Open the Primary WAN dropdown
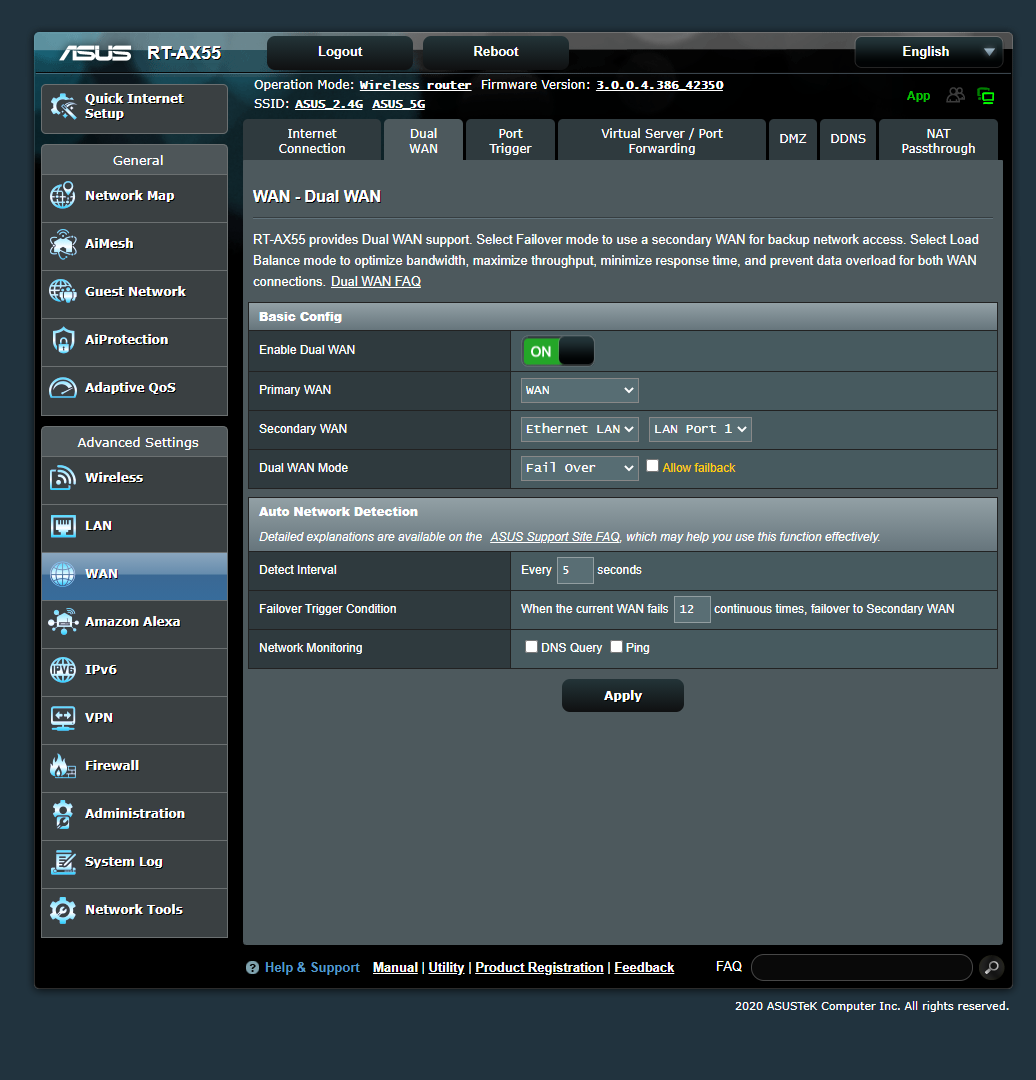This screenshot has width=1036, height=1080. [579, 391]
